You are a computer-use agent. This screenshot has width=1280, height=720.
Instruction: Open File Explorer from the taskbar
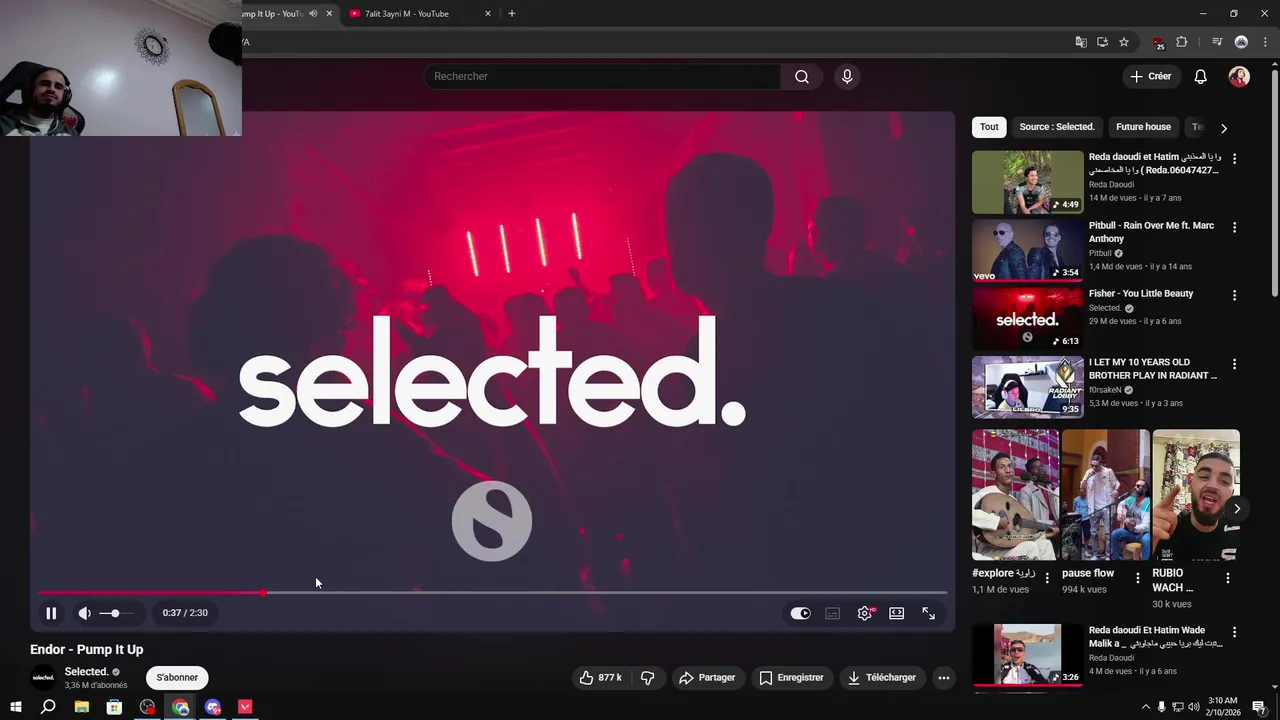pos(81,707)
